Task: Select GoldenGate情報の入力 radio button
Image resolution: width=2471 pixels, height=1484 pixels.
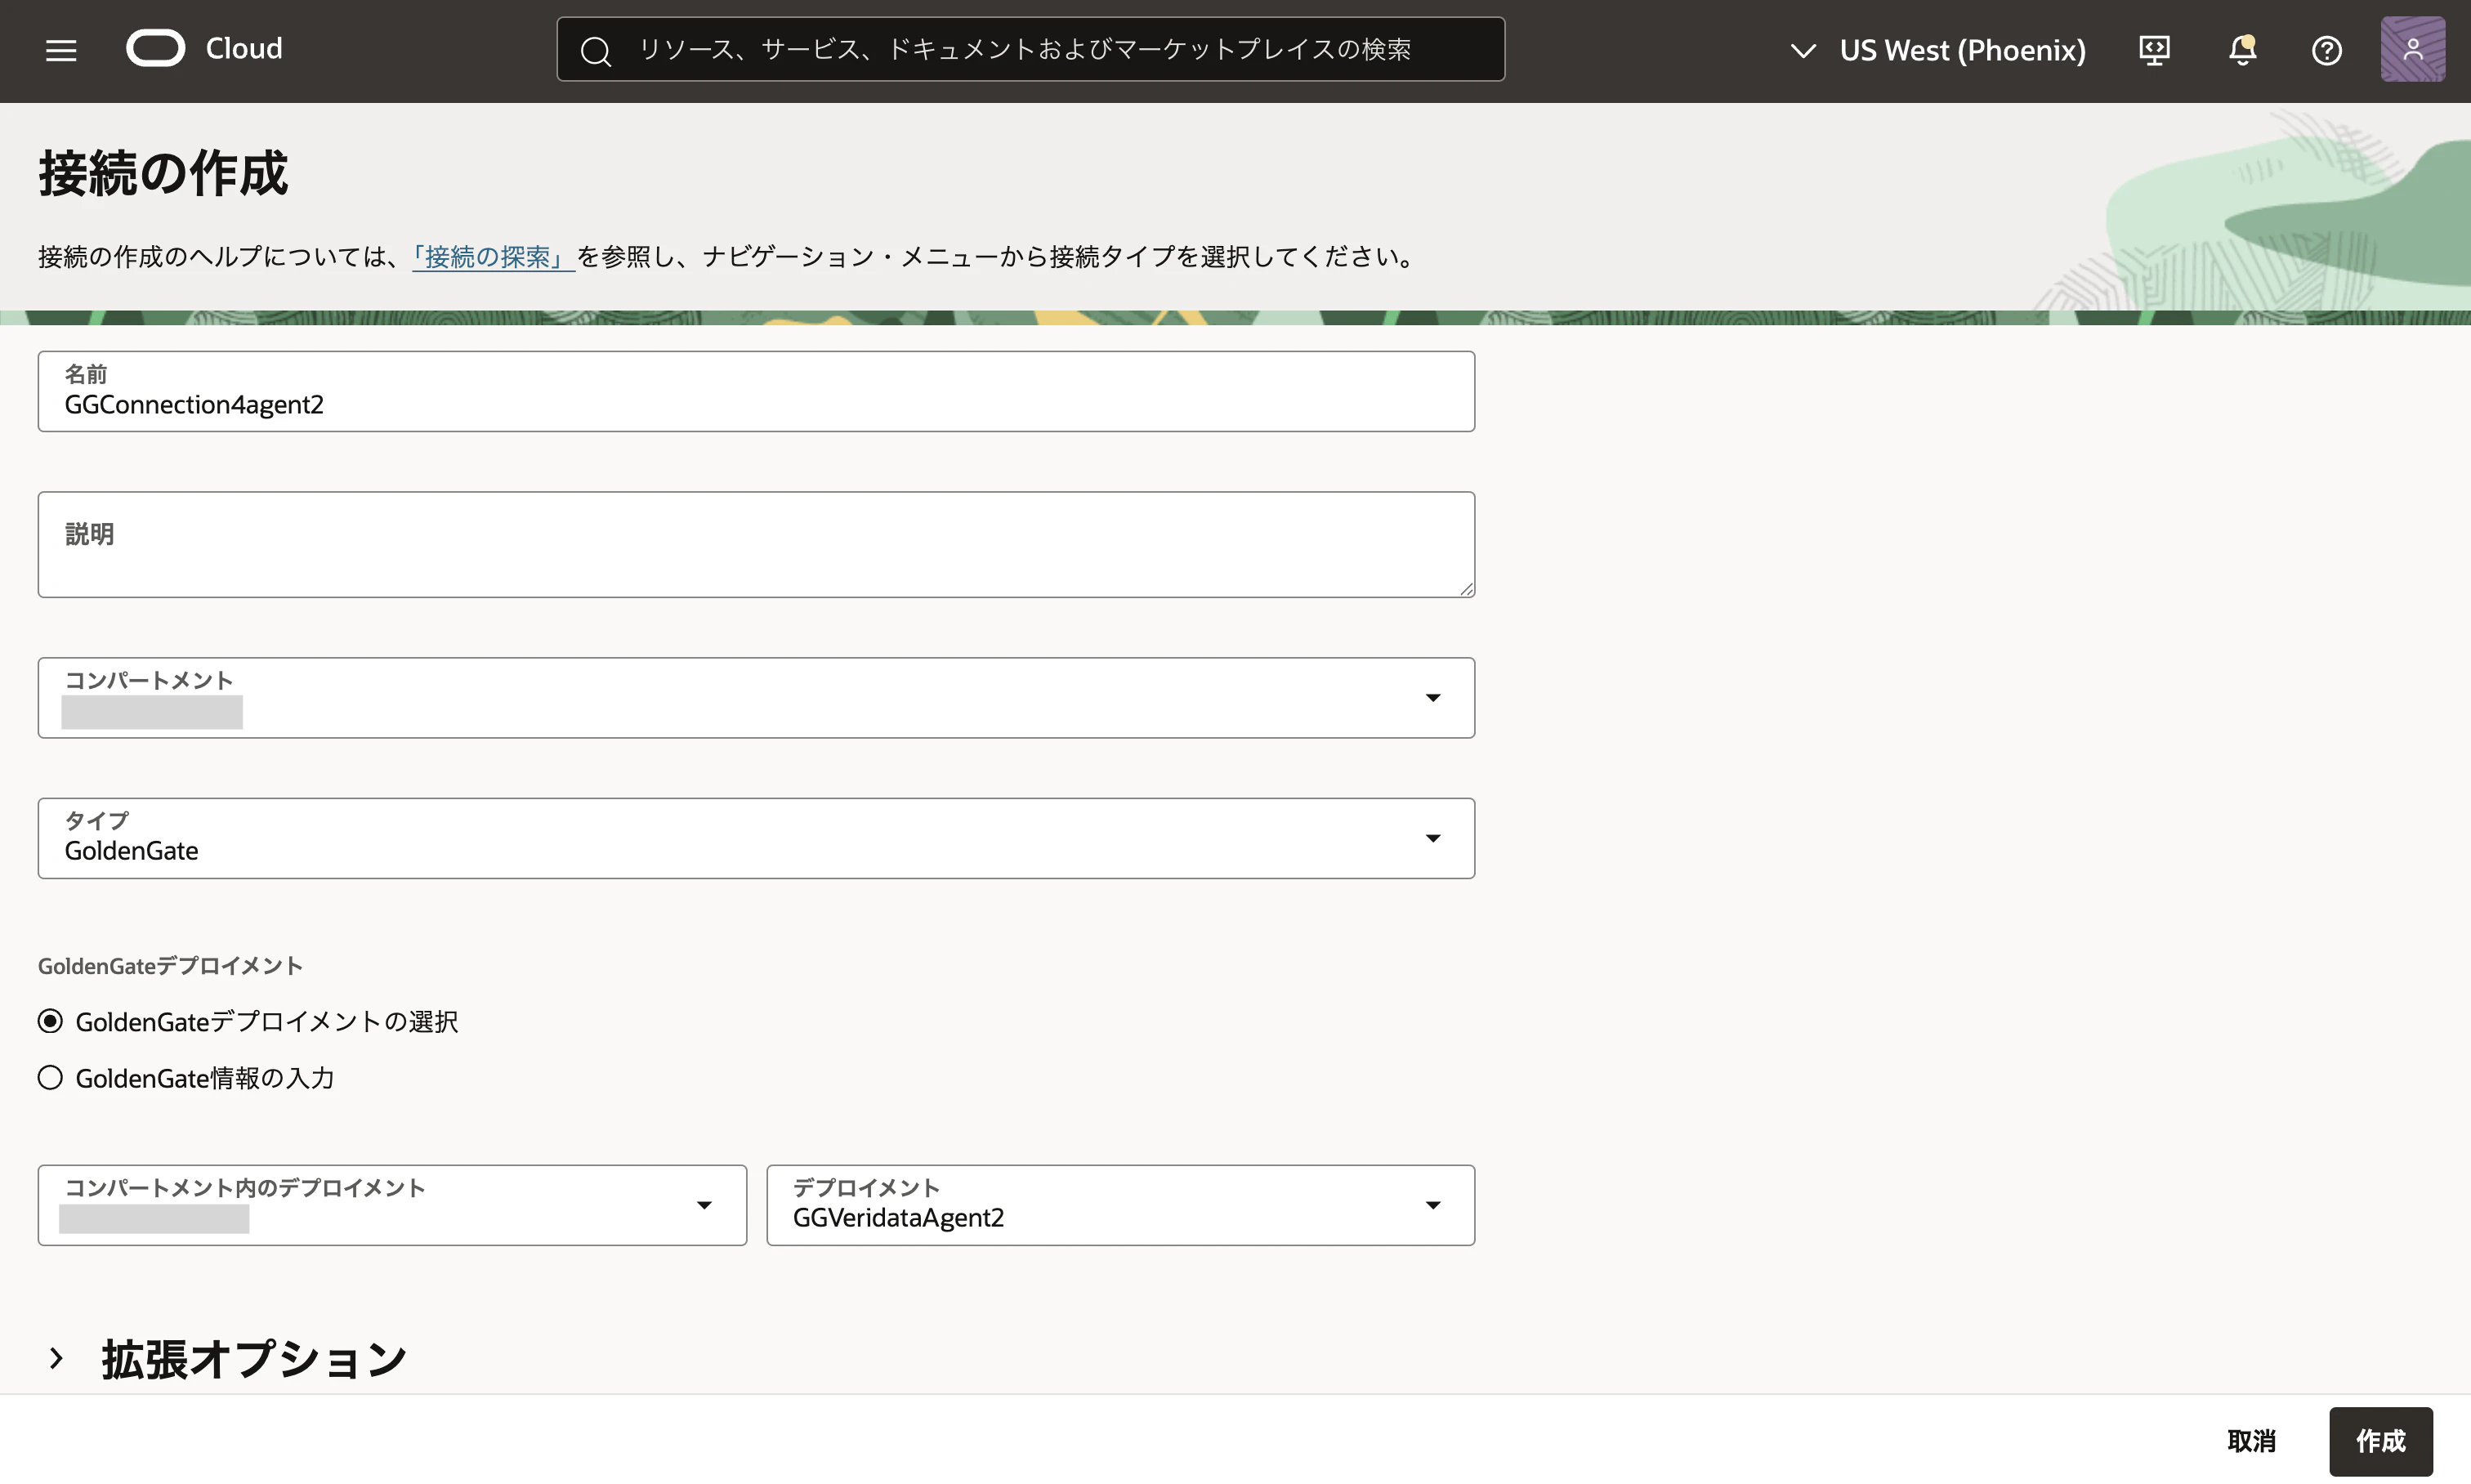Action: [x=50, y=1077]
